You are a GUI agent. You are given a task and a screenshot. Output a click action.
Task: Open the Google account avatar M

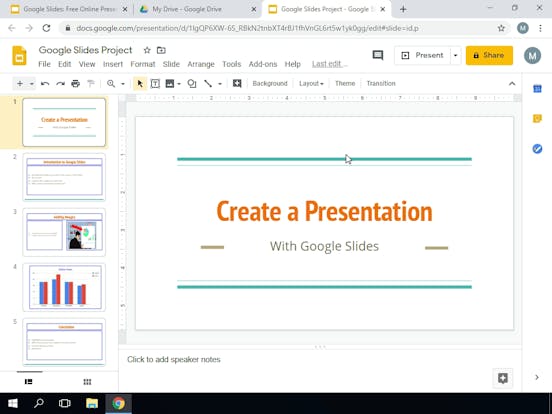(x=532, y=55)
